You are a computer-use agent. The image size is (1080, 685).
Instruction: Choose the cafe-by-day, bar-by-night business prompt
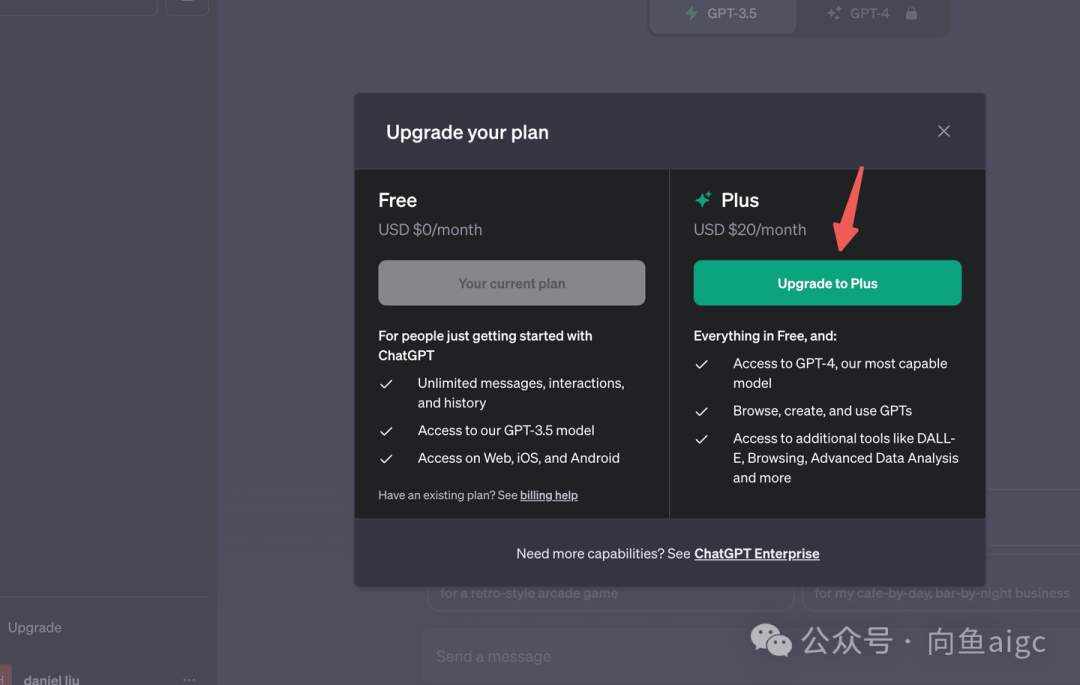(941, 593)
